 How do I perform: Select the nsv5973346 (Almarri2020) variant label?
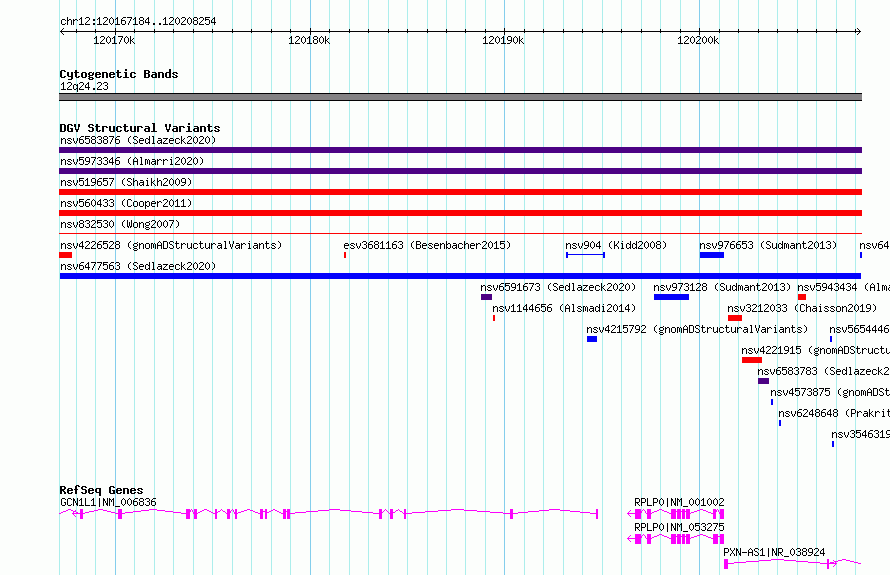coord(132,161)
